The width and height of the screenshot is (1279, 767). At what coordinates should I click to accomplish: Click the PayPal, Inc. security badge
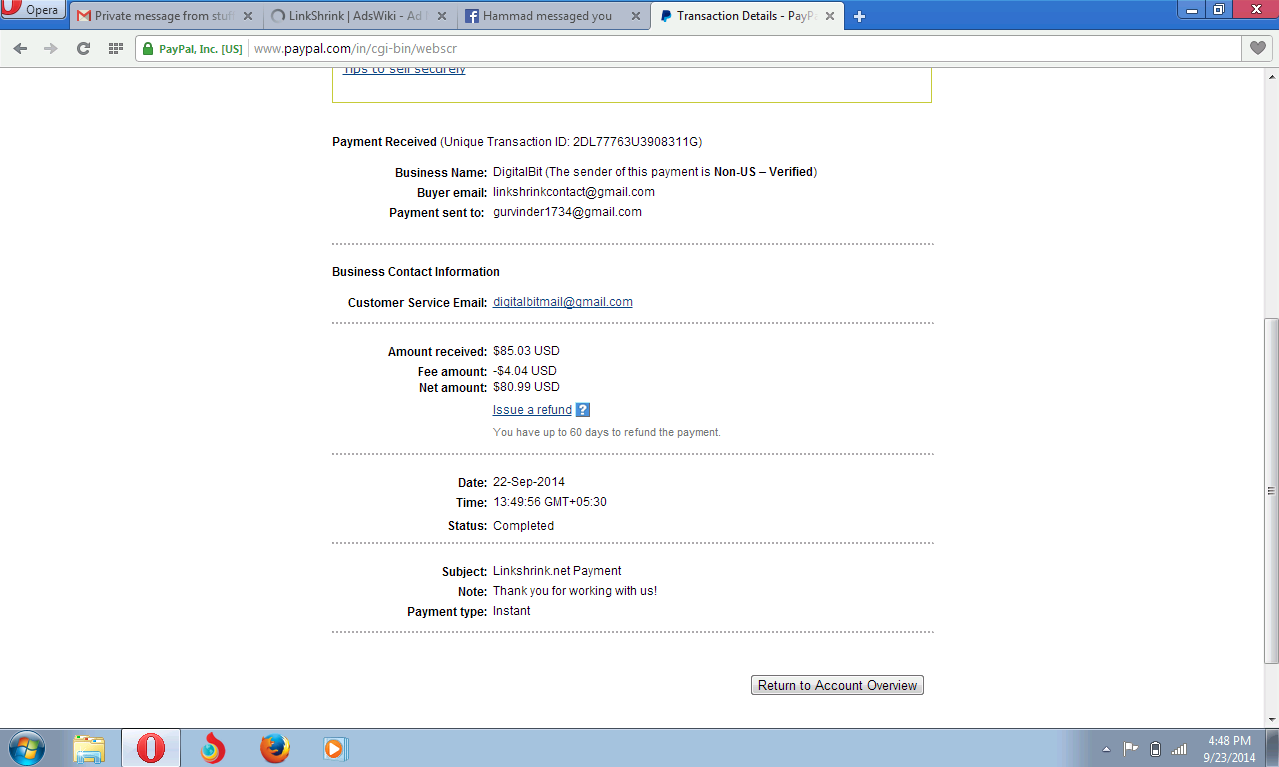coord(193,48)
